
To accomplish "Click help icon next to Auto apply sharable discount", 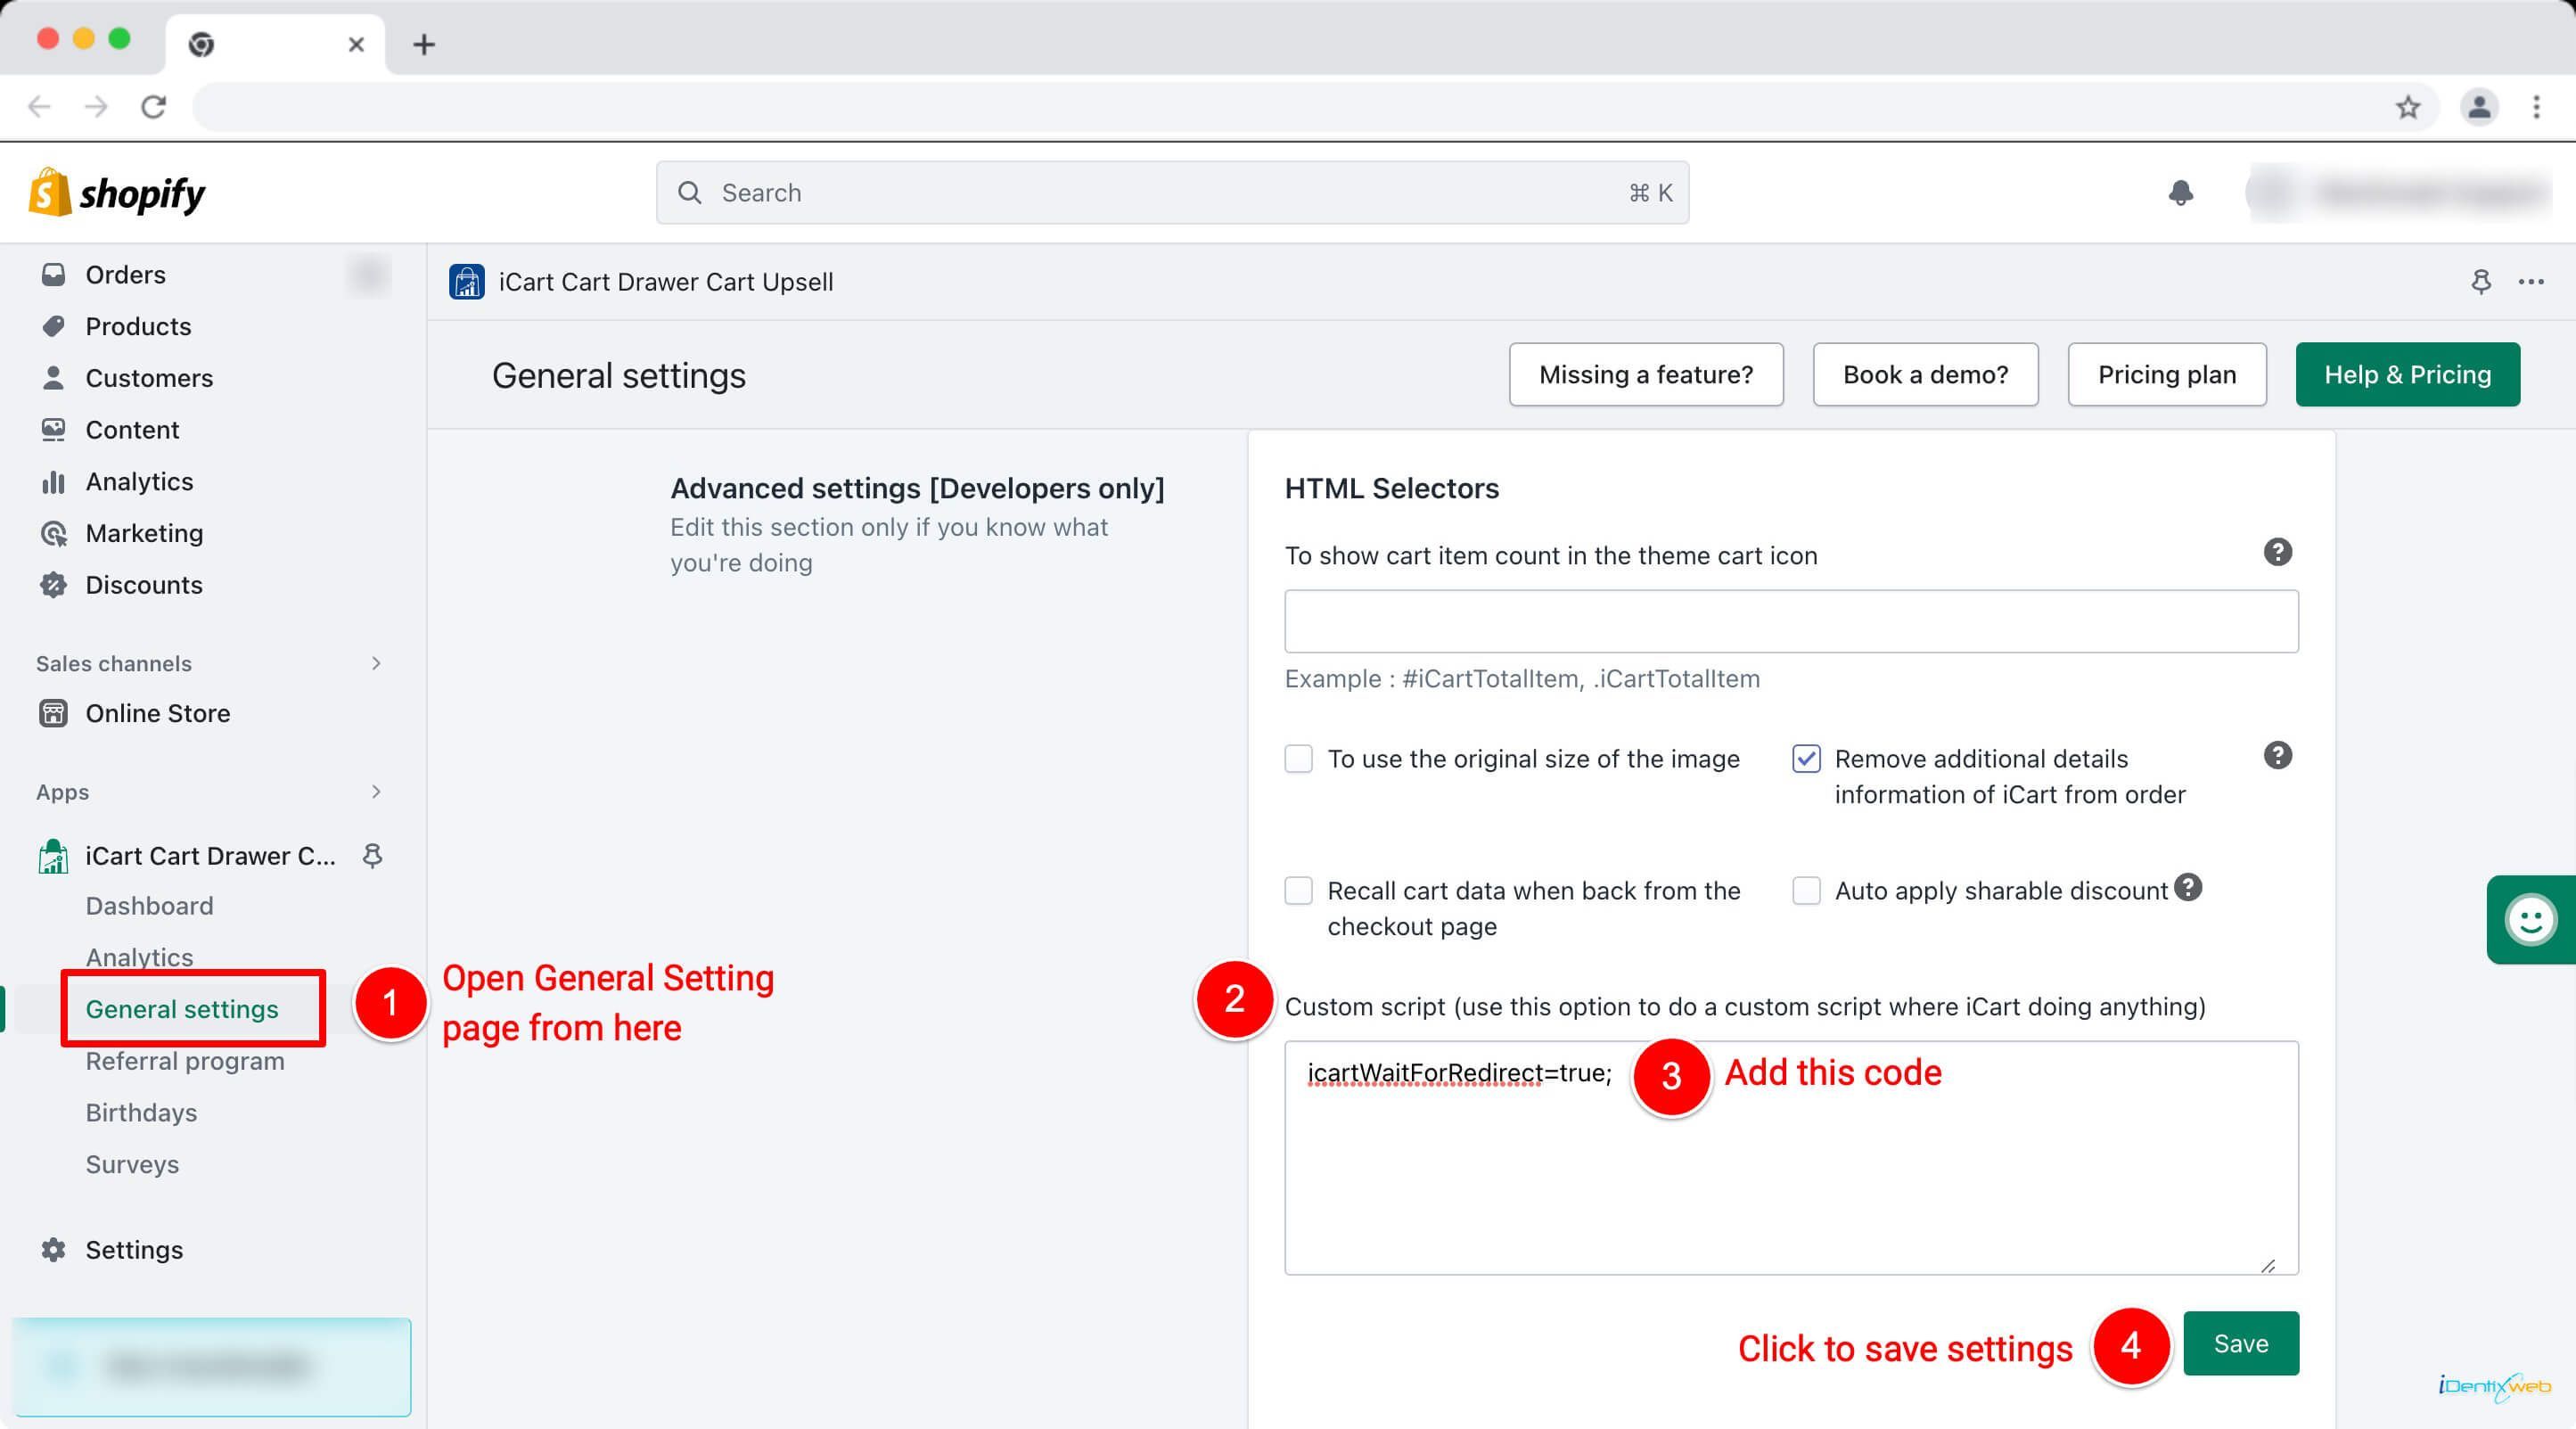I will click(x=2188, y=887).
